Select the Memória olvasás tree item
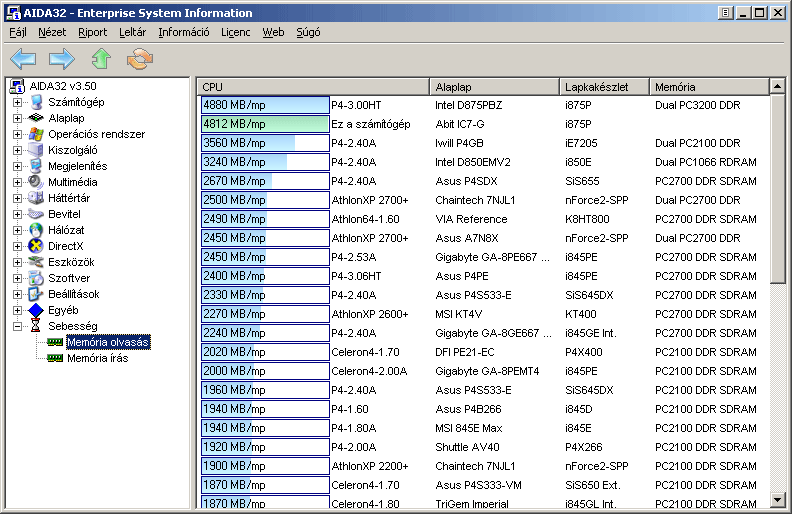The width and height of the screenshot is (792, 514). [x=108, y=342]
